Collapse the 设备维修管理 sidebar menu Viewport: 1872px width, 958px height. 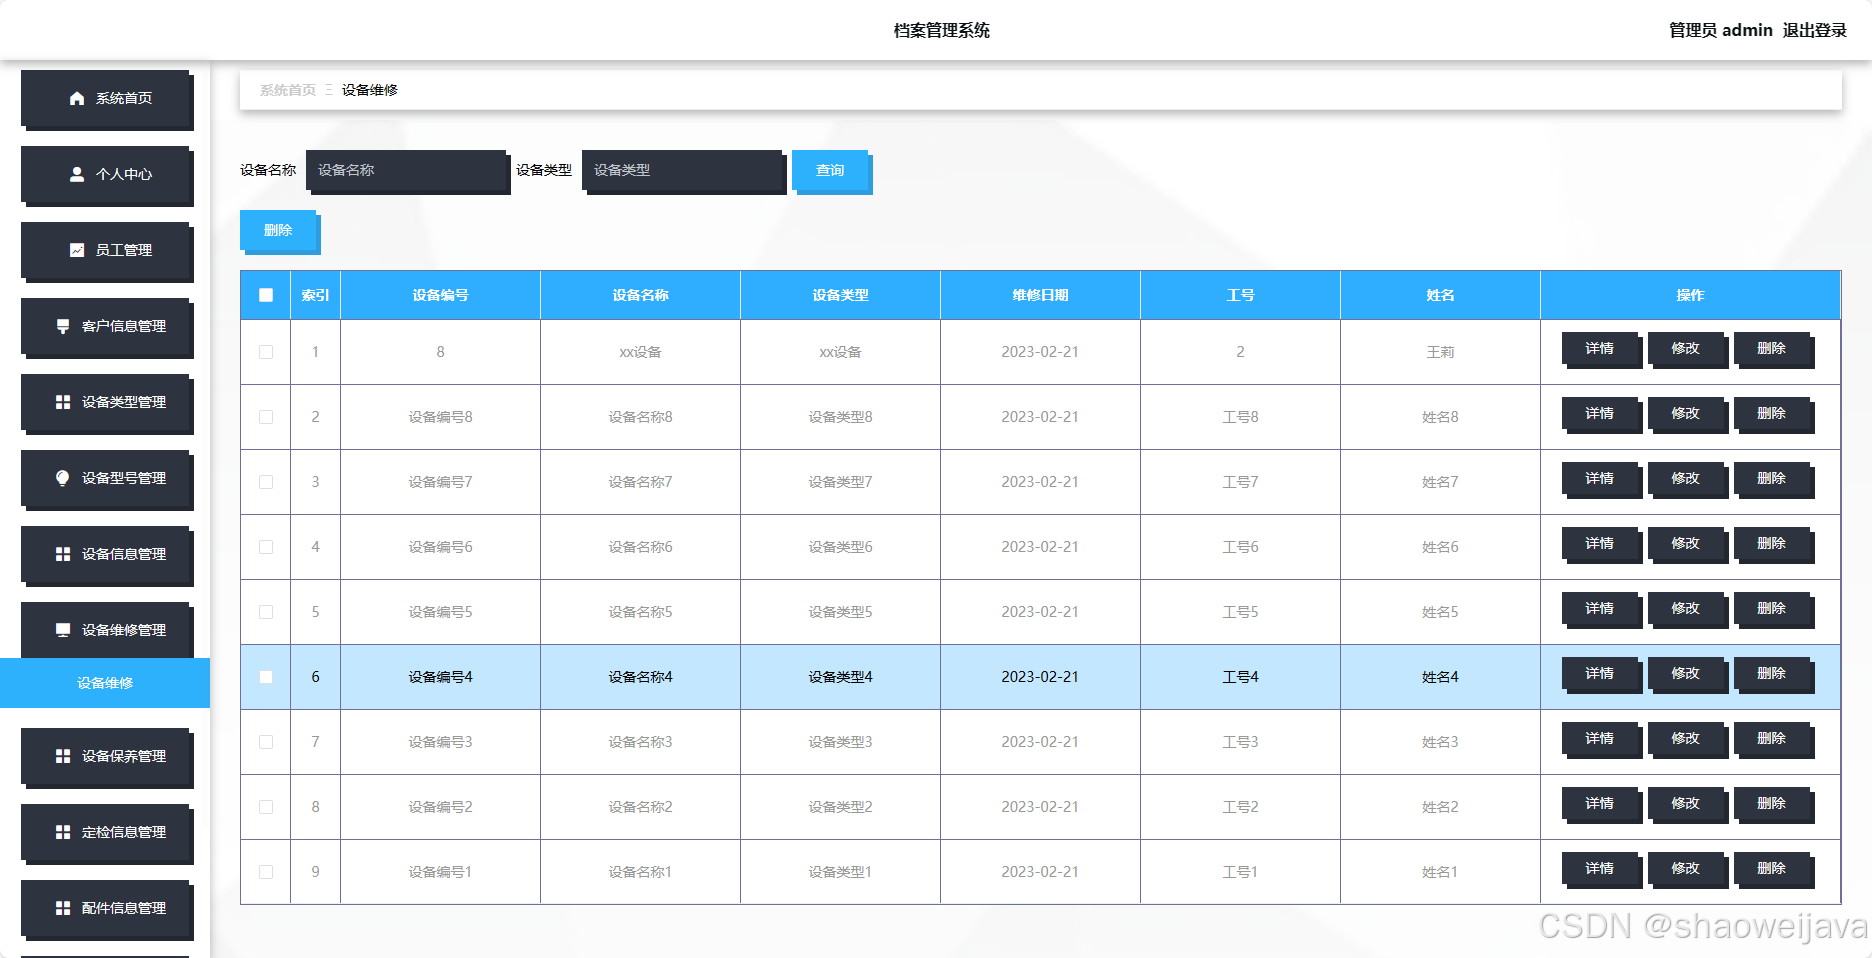106,631
